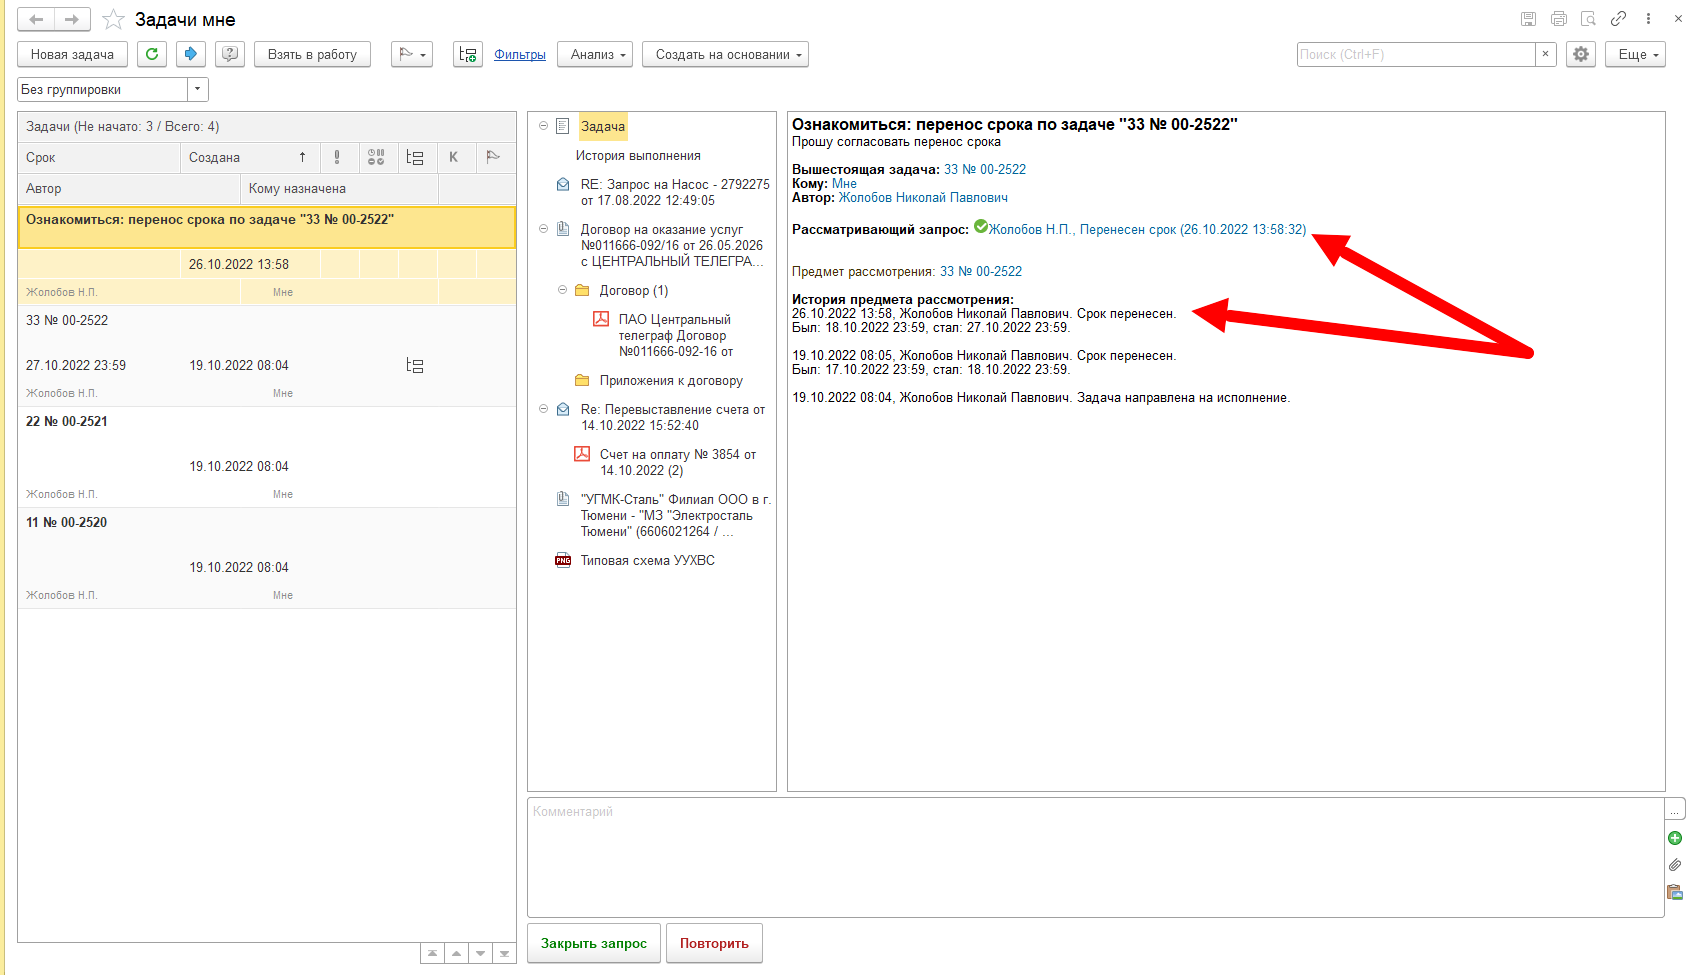1704x975 pixels.
Task: Click the Взять в работу button
Action: point(312,54)
